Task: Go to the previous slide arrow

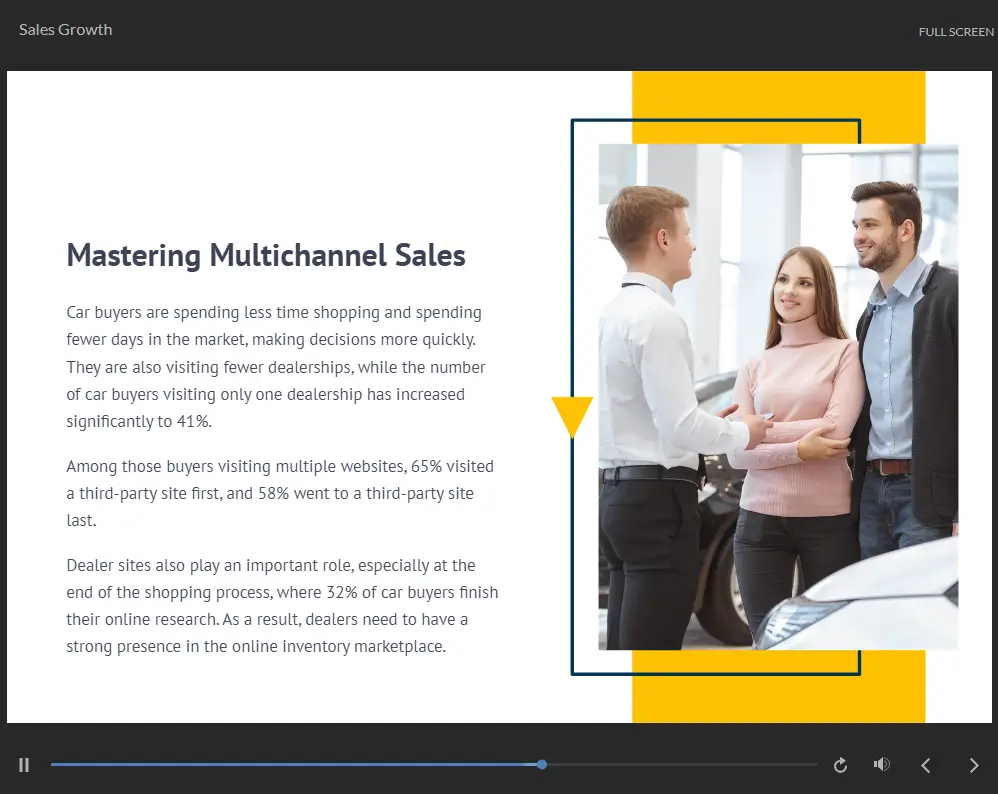Action: [x=926, y=765]
